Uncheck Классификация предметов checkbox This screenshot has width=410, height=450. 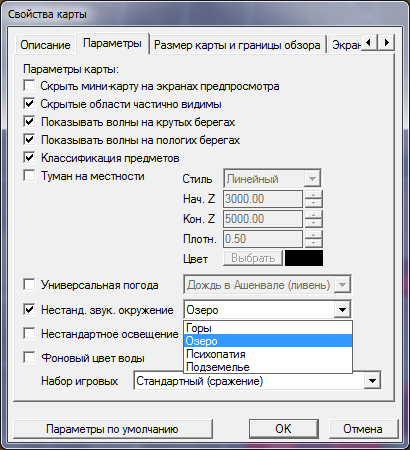click(x=29, y=157)
